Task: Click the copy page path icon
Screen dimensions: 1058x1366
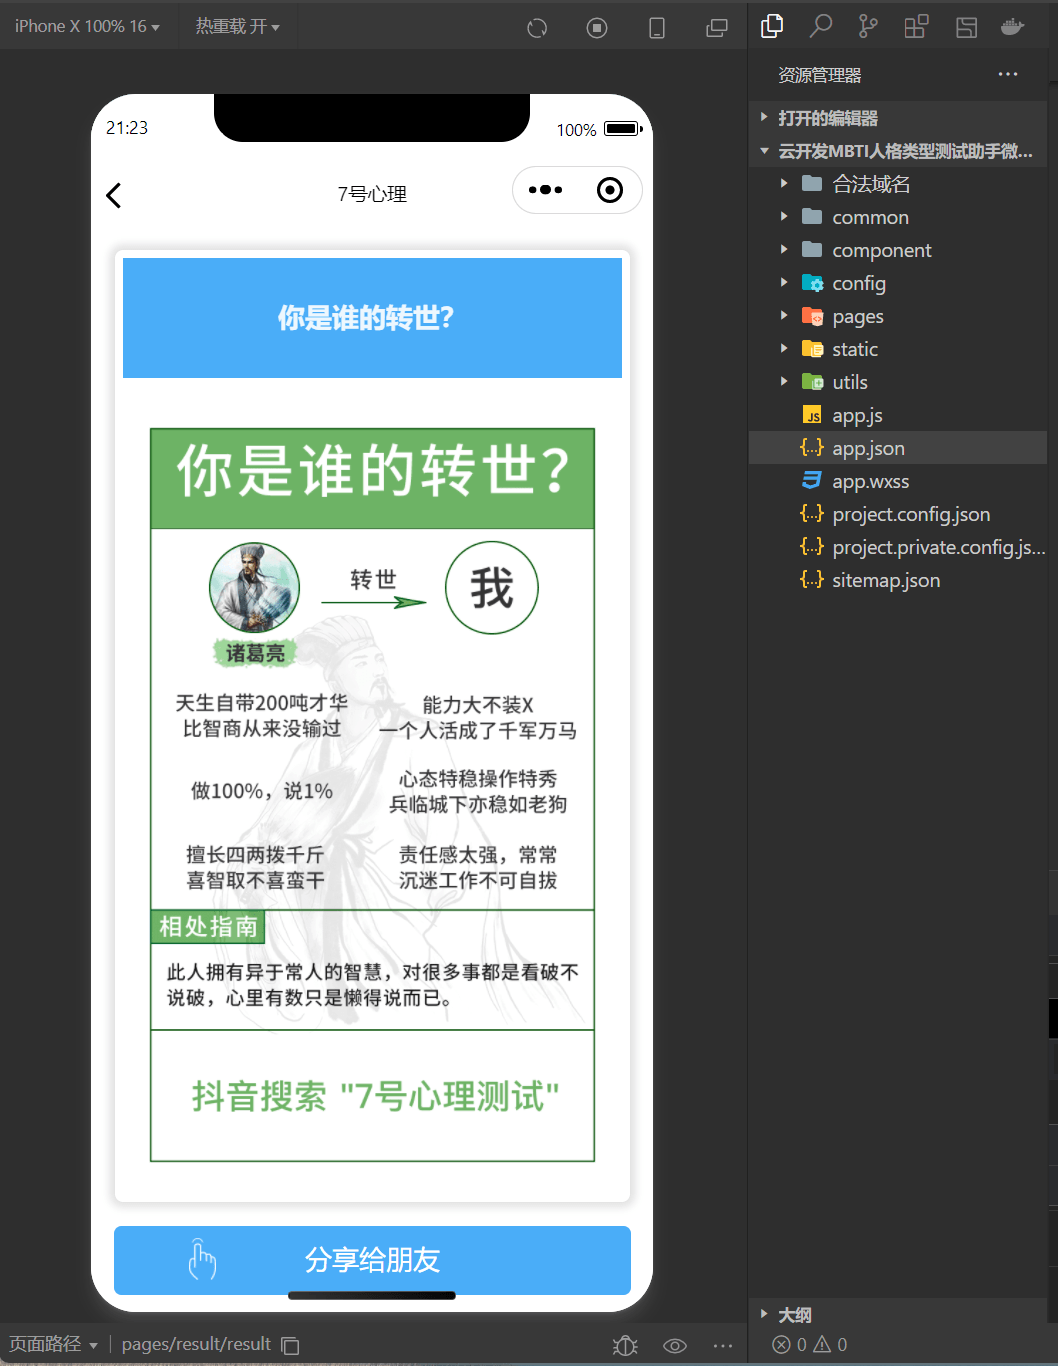Action: pyautogui.click(x=290, y=1346)
